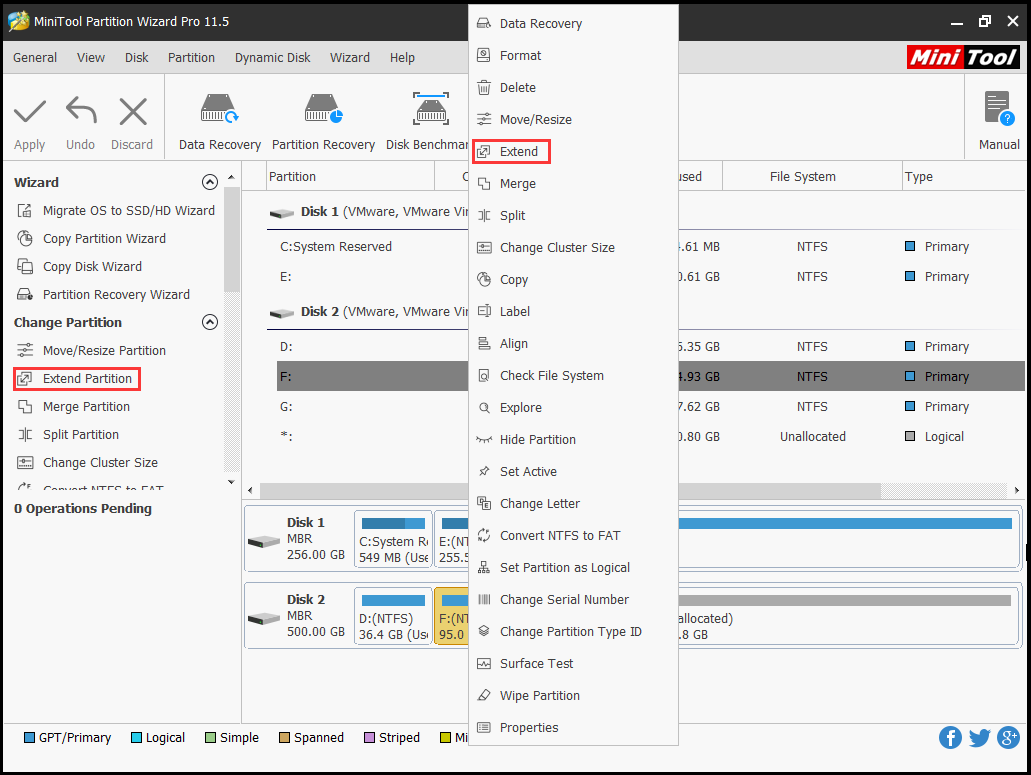
Task: Open the Dynamic Disk menu
Action: 273,57
